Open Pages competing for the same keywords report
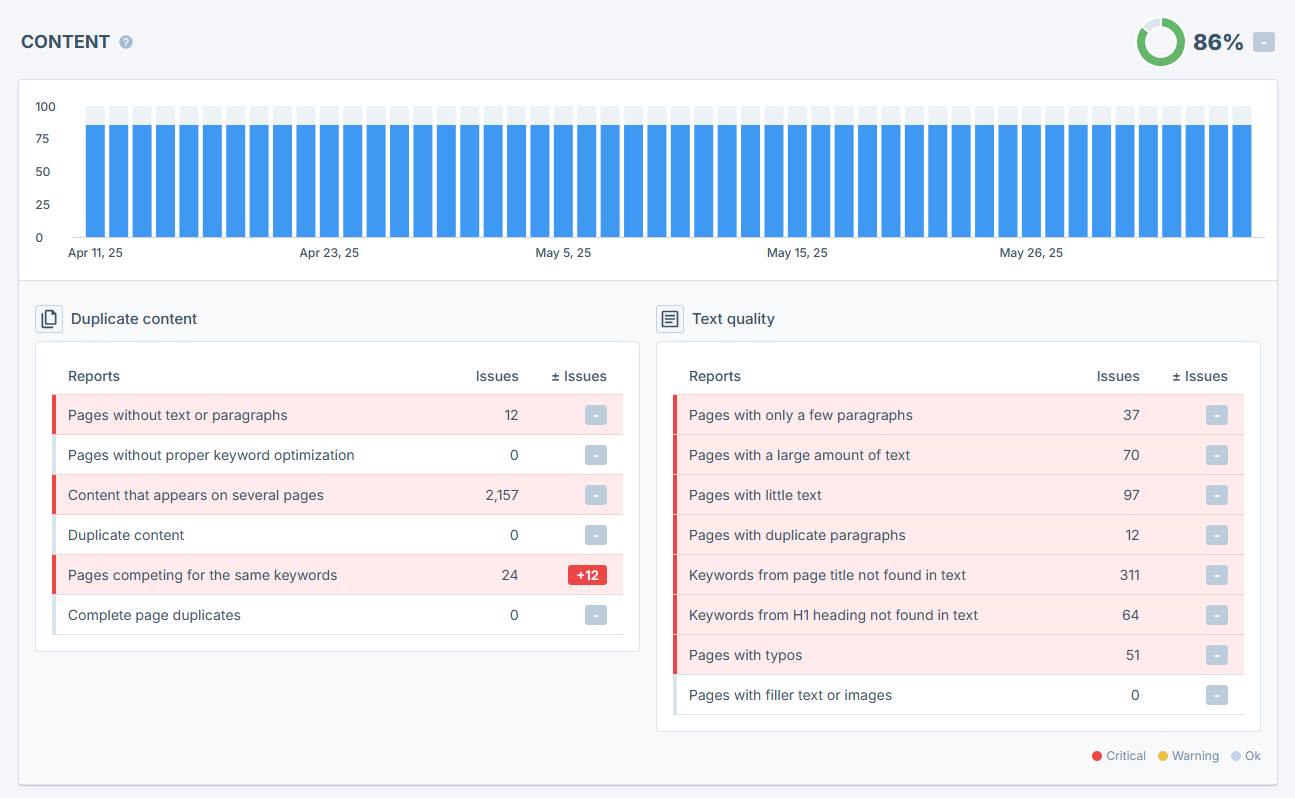 click(x=202, y=575)
